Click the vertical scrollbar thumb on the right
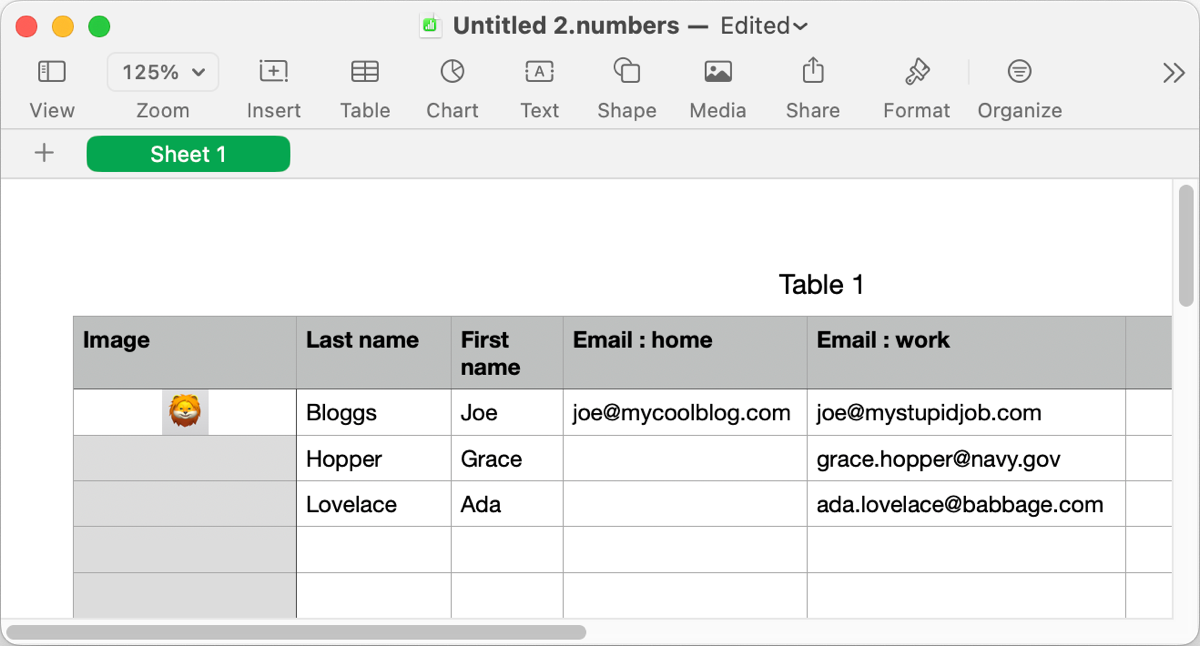The image size is (1200, 646). 1186,245
